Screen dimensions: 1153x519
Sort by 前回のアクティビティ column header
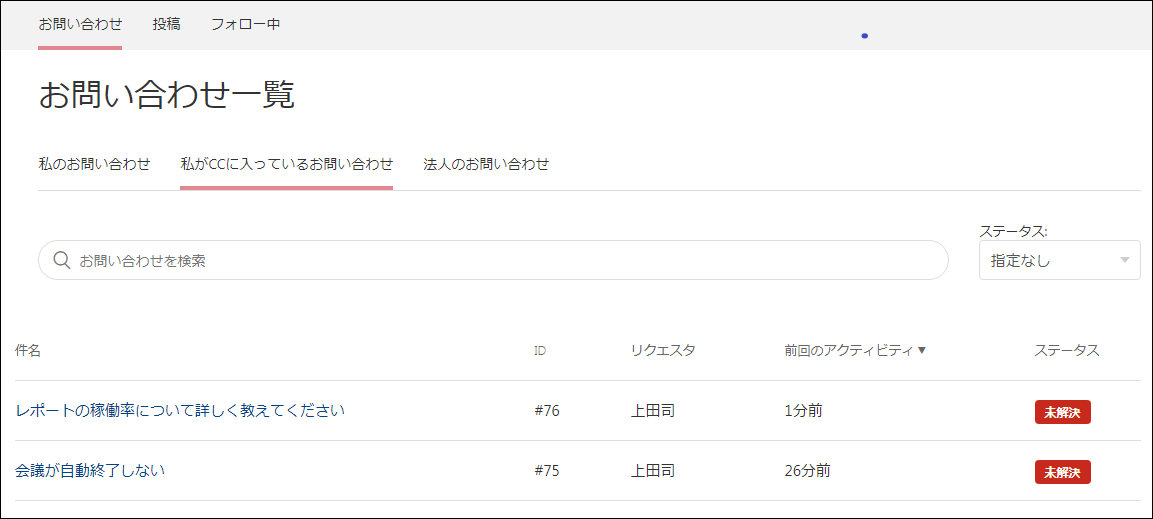coord(855,350)
